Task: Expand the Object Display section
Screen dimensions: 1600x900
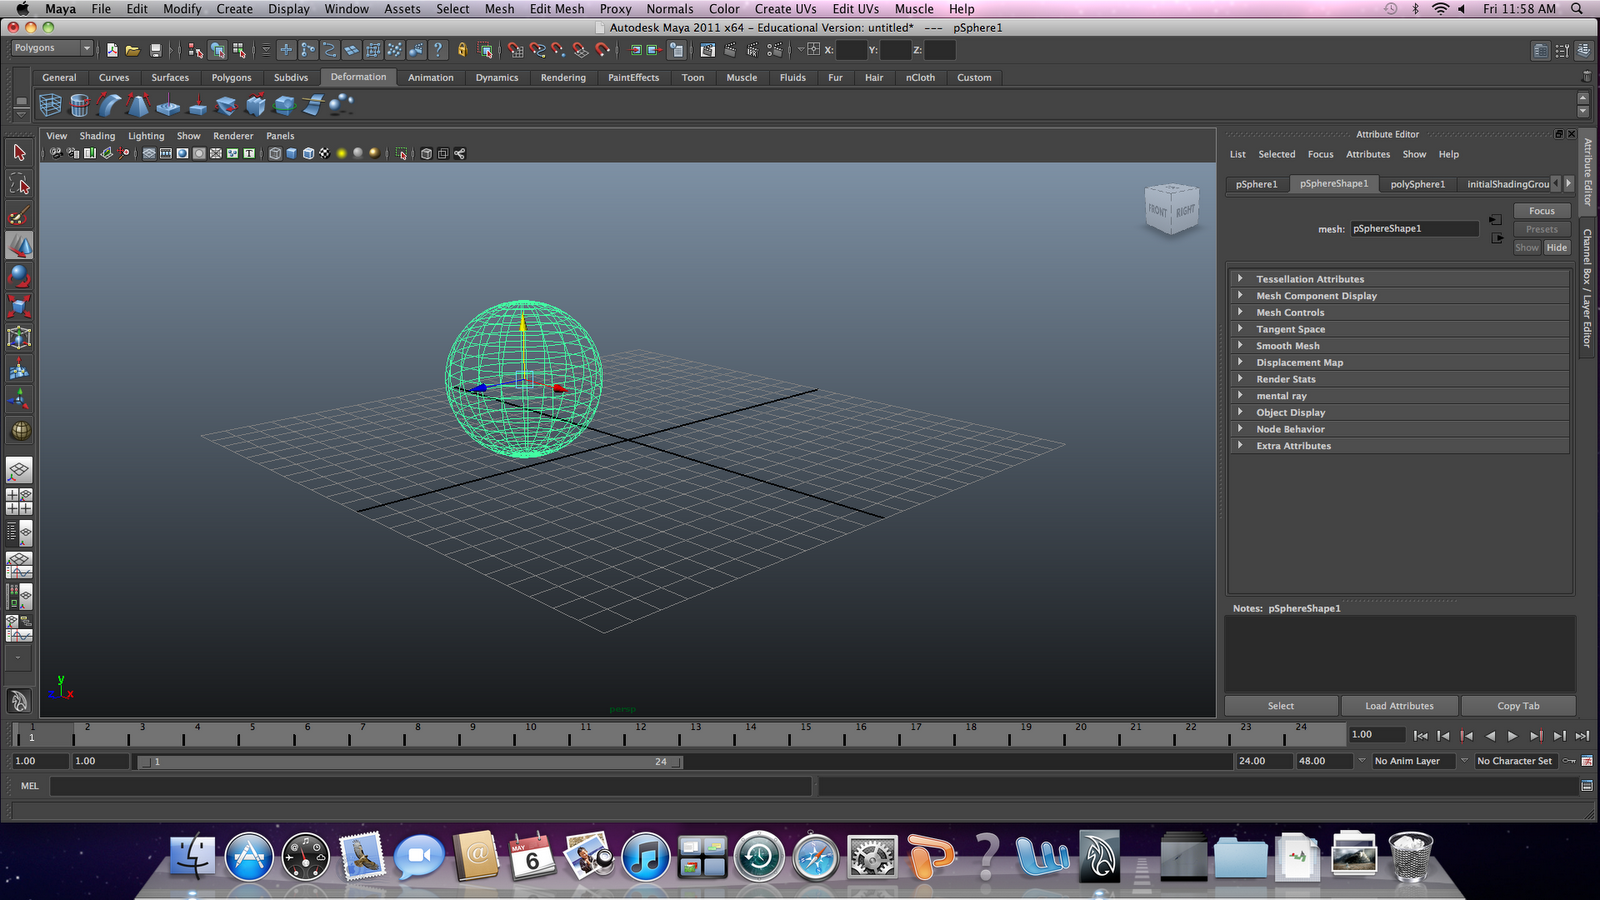Action: 1399,412
